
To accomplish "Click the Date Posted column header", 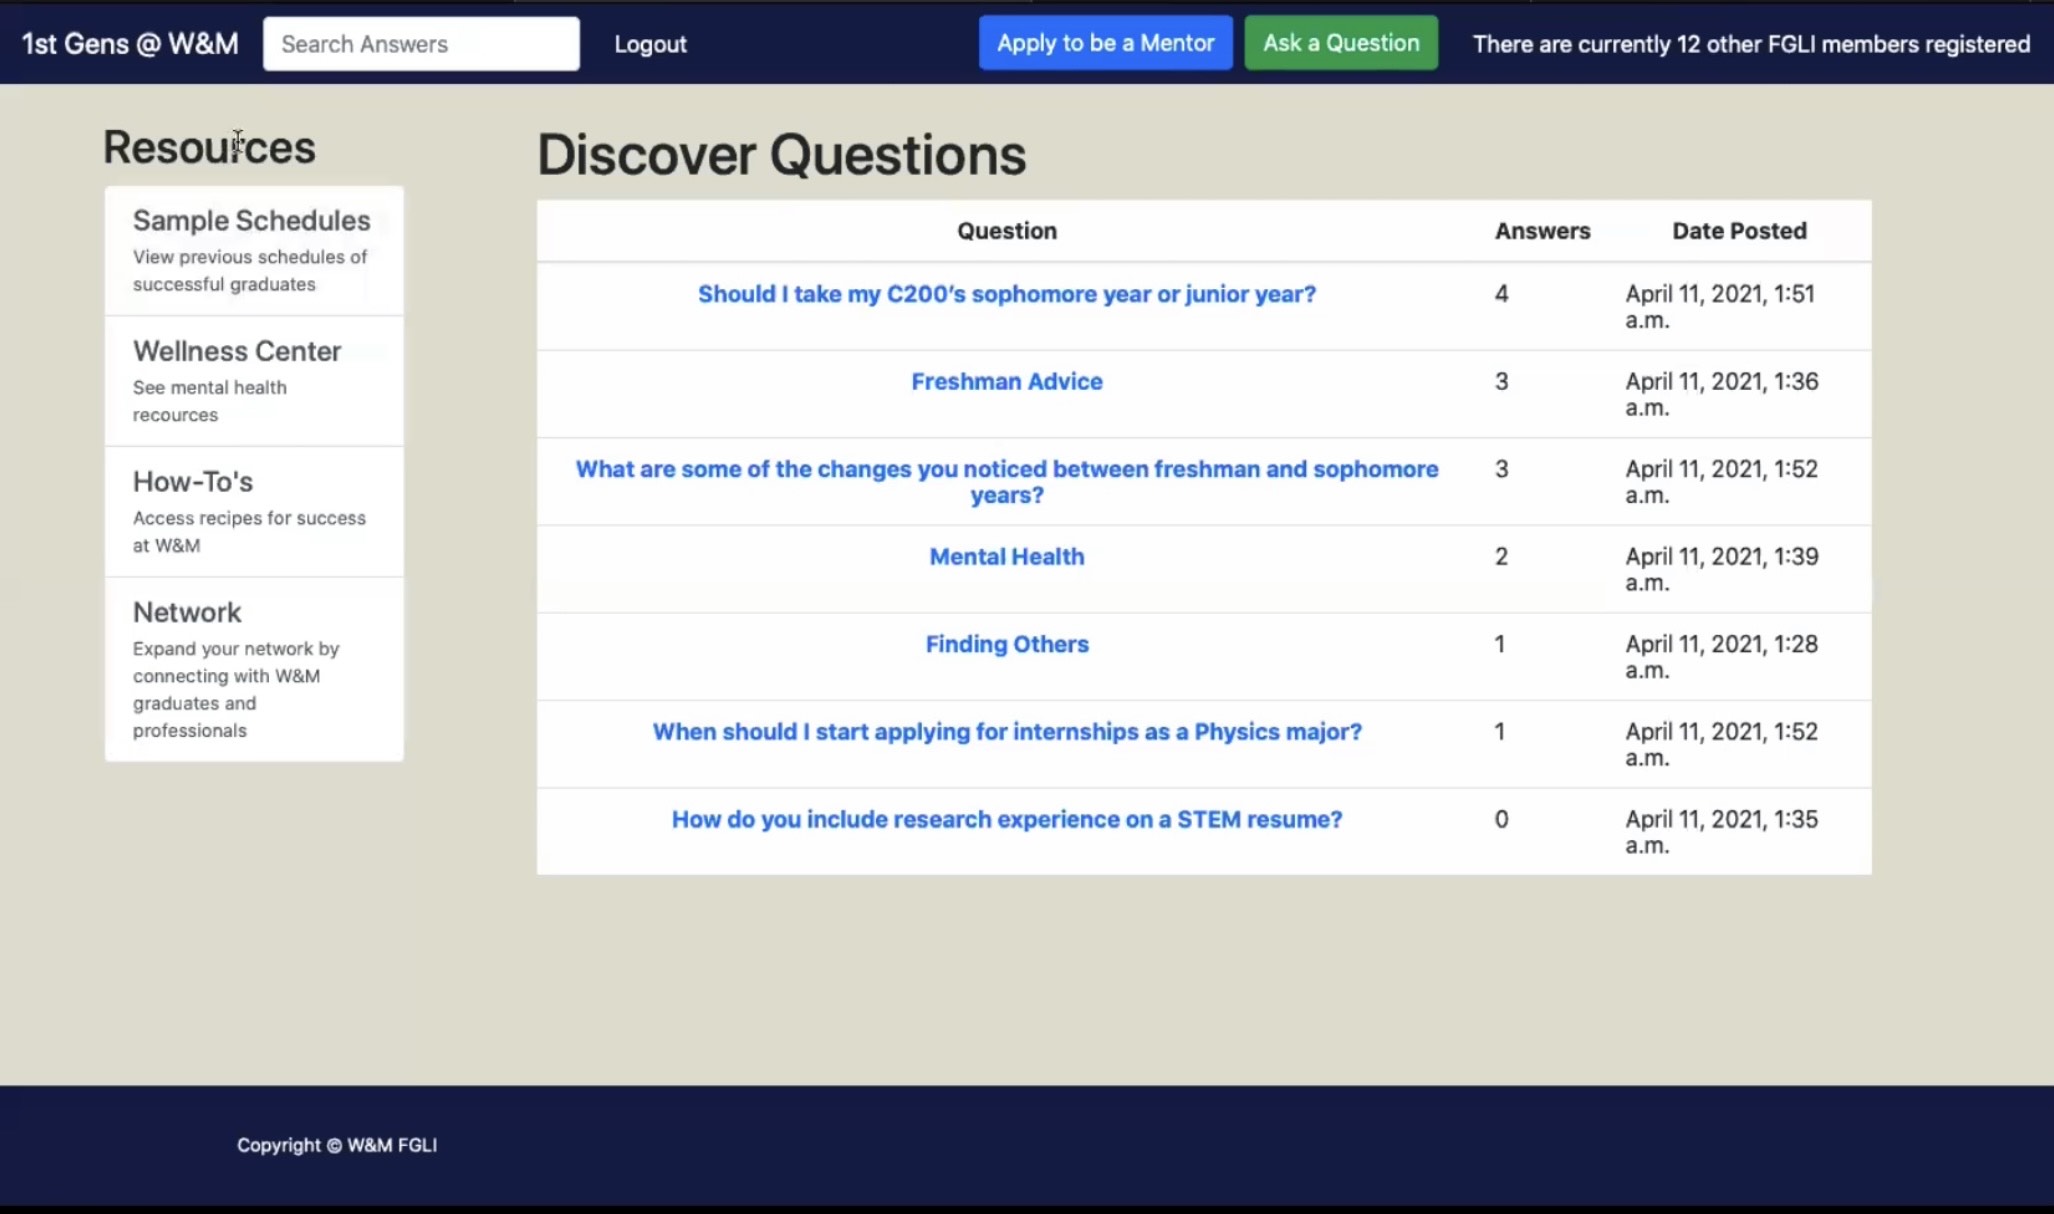I will pos(1738,231).
